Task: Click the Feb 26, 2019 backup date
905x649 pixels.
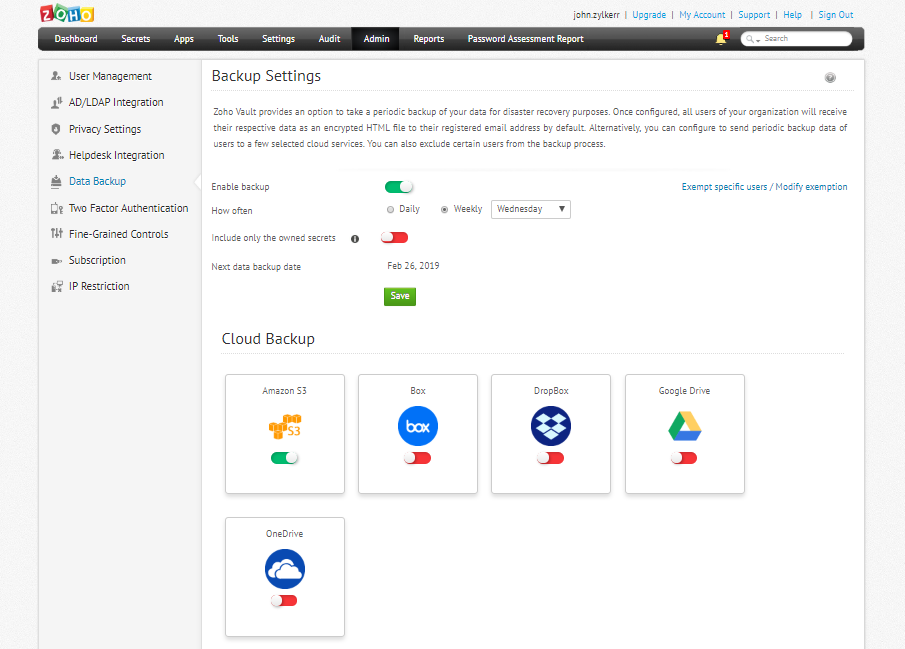Action: (413, 266)
